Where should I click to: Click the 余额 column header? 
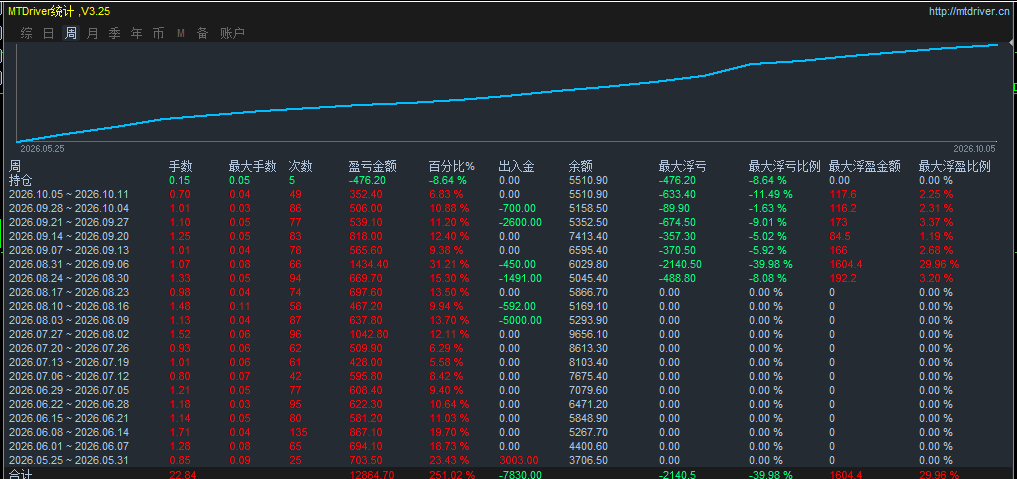pyautogui.click(x=580, y=167)
